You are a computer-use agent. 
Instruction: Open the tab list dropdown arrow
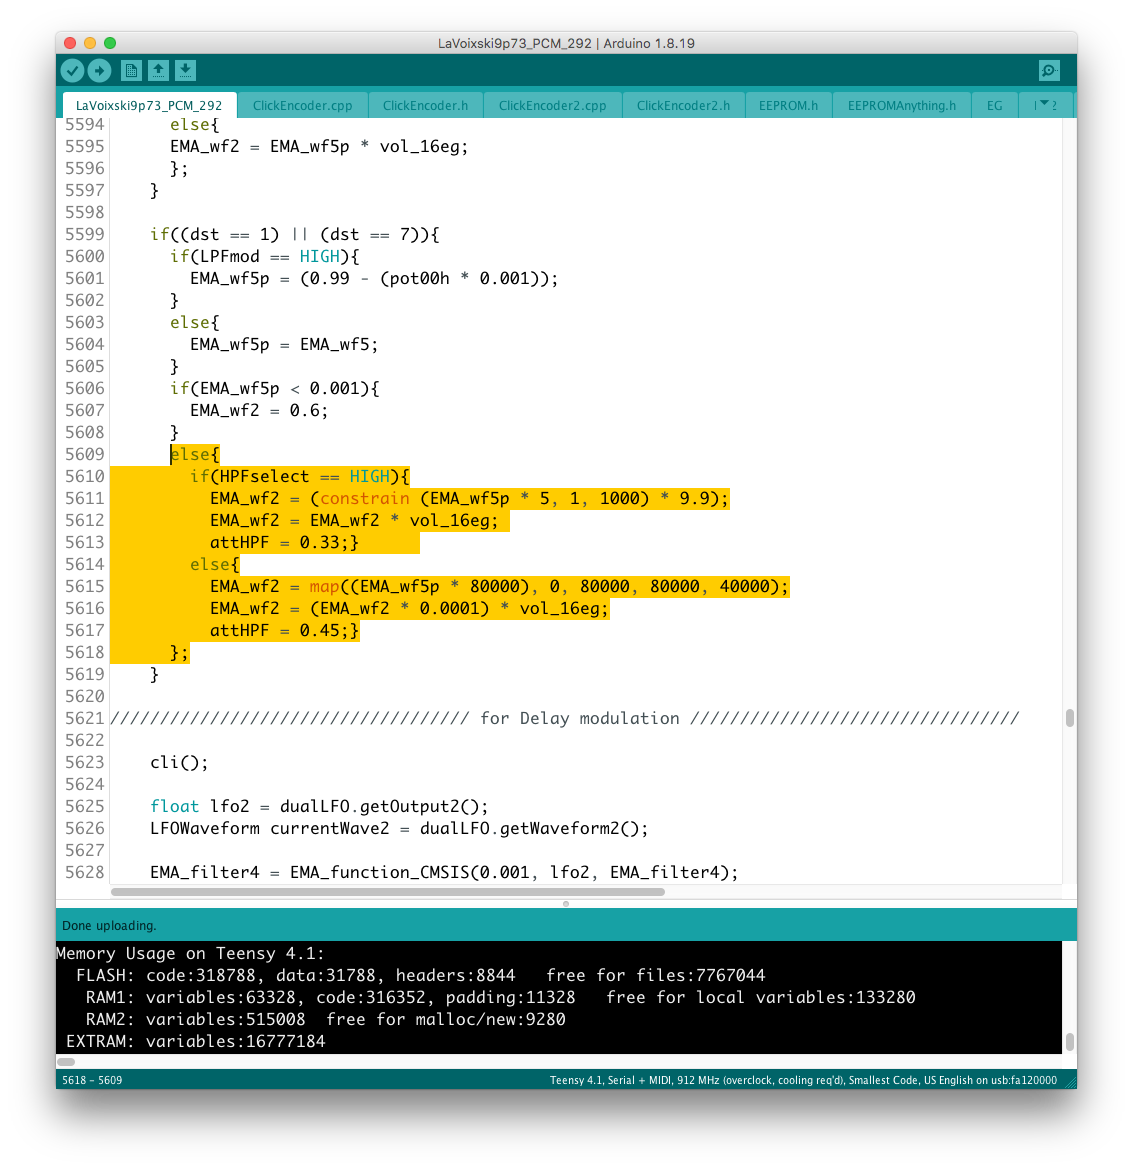[x=1045, y=105]
